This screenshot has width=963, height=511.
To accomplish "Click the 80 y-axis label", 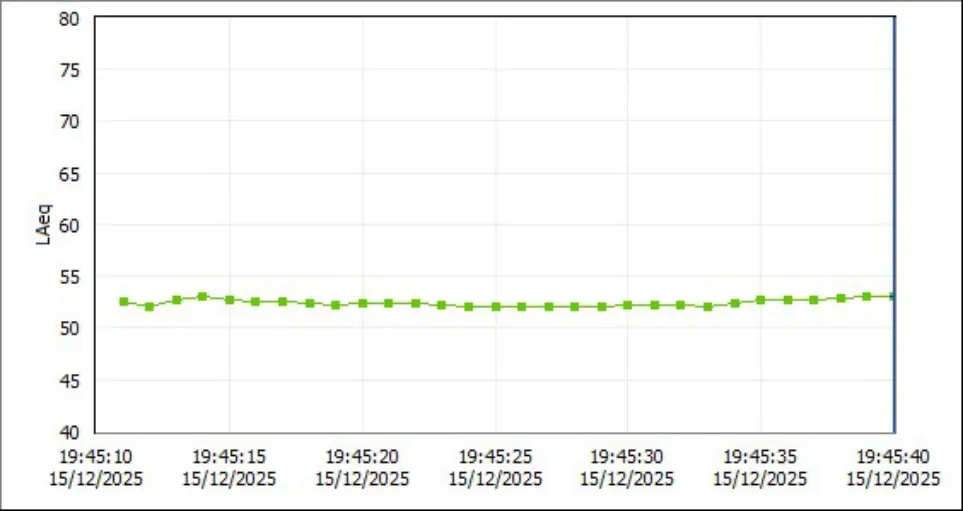I will 69,18.
